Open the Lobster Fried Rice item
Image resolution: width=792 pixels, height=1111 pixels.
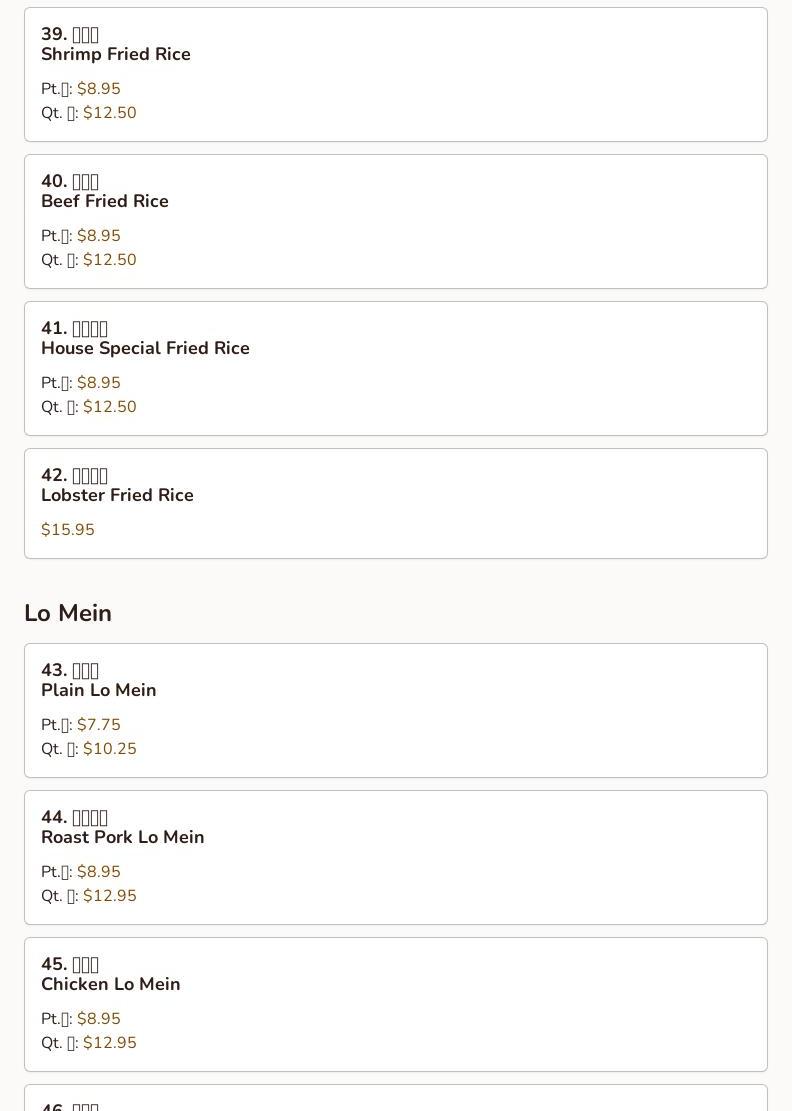point(117,495)
